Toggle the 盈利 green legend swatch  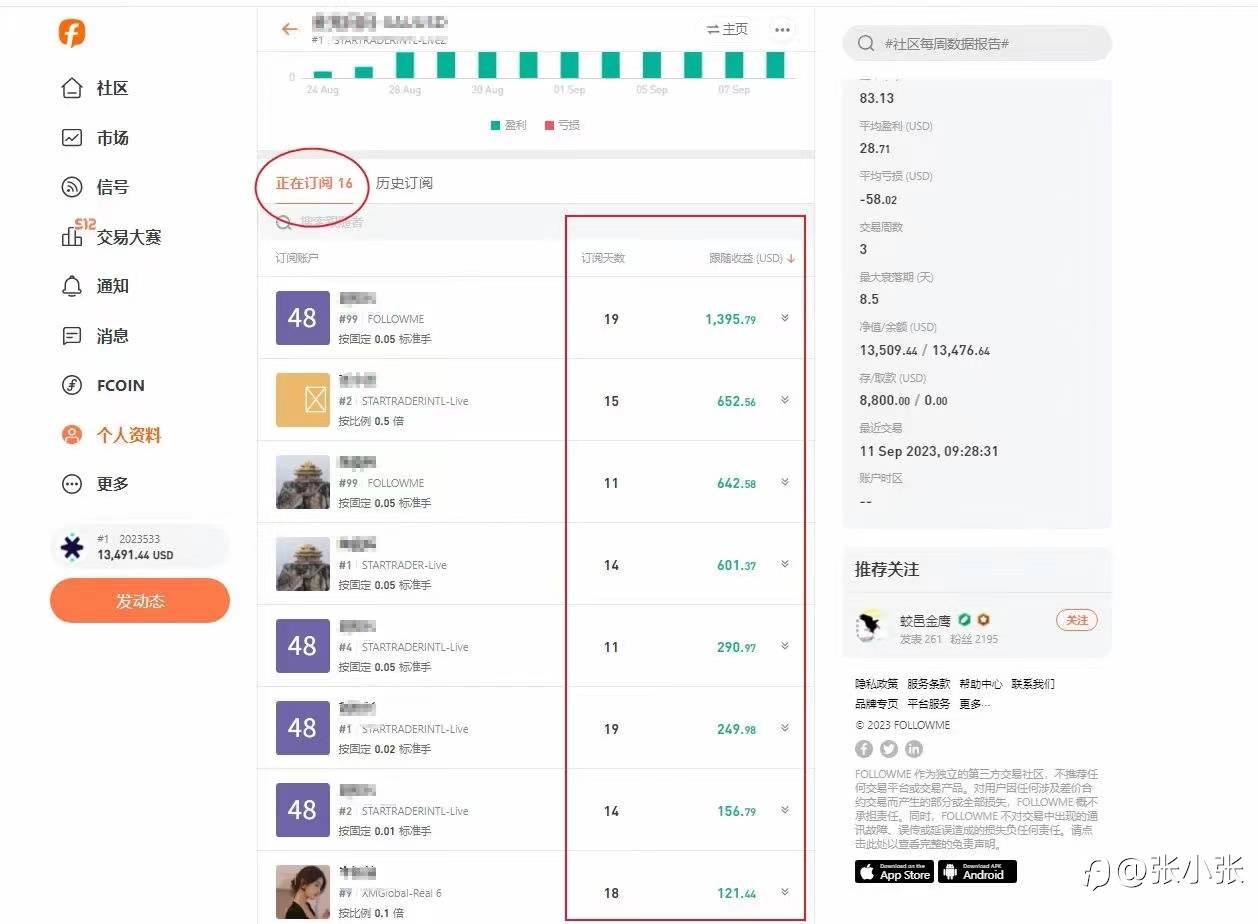[x=495, y=125]
